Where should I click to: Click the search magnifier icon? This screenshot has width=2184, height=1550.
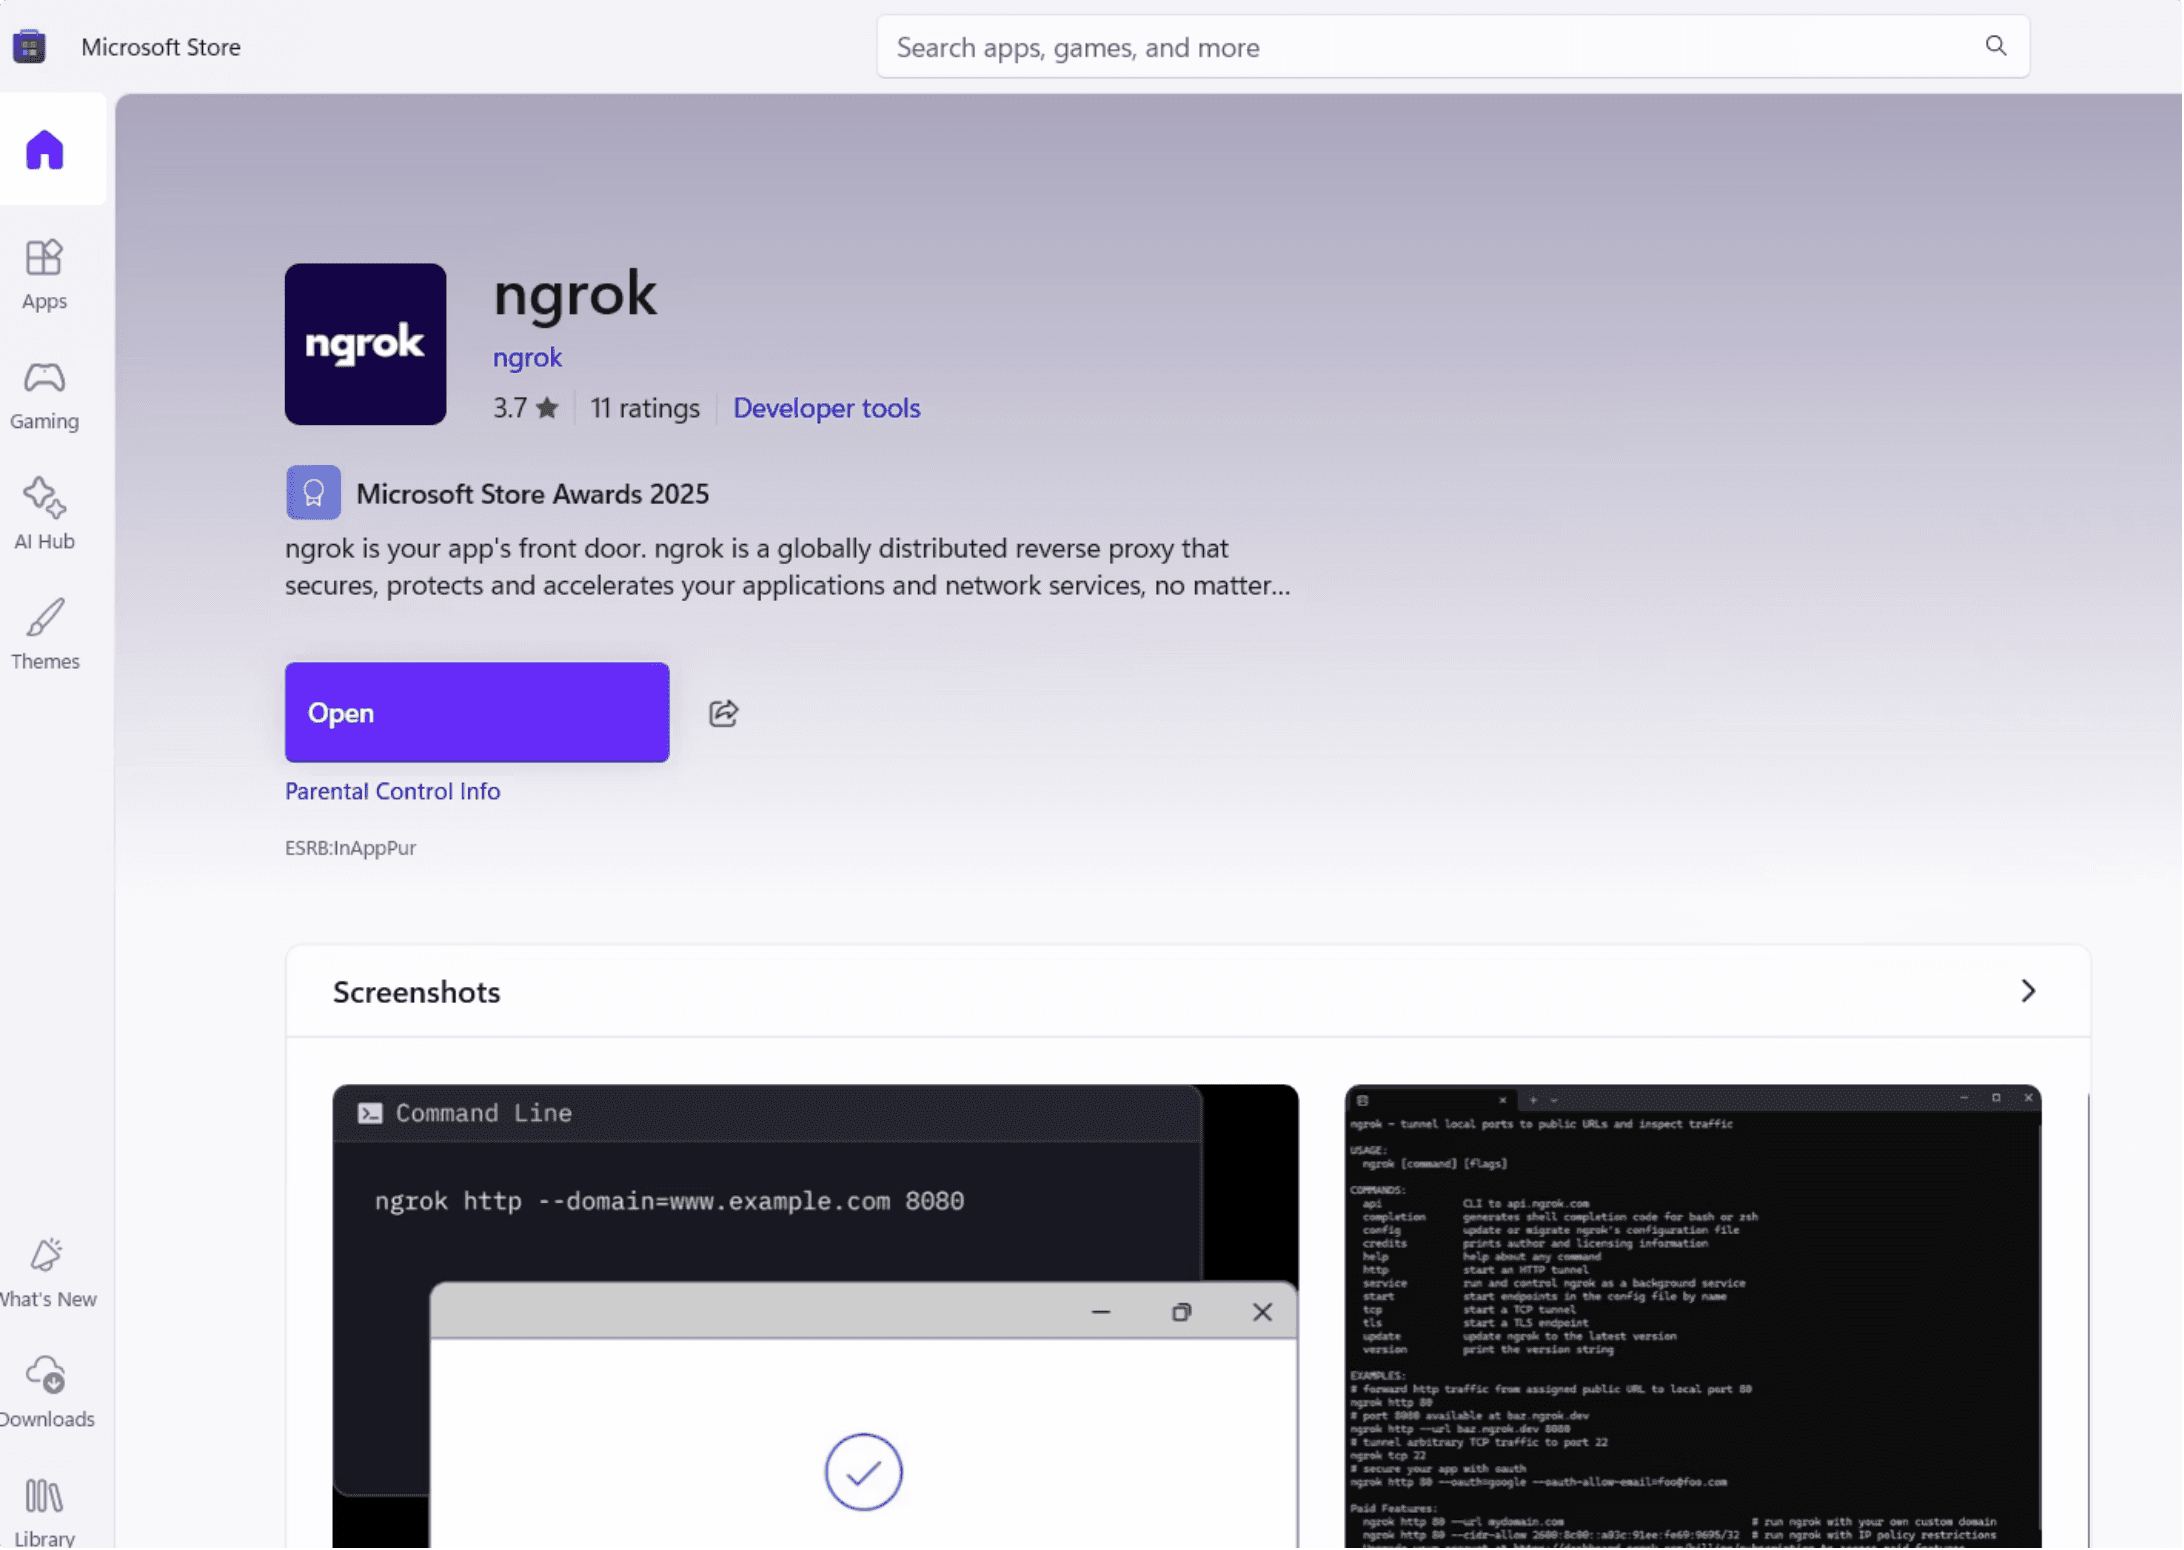[x=1997, y=46]
